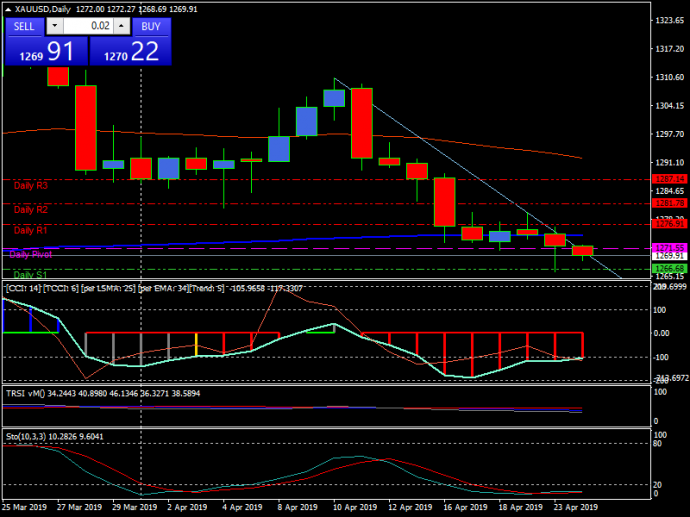Click the BUY button

tap(150, 26)
